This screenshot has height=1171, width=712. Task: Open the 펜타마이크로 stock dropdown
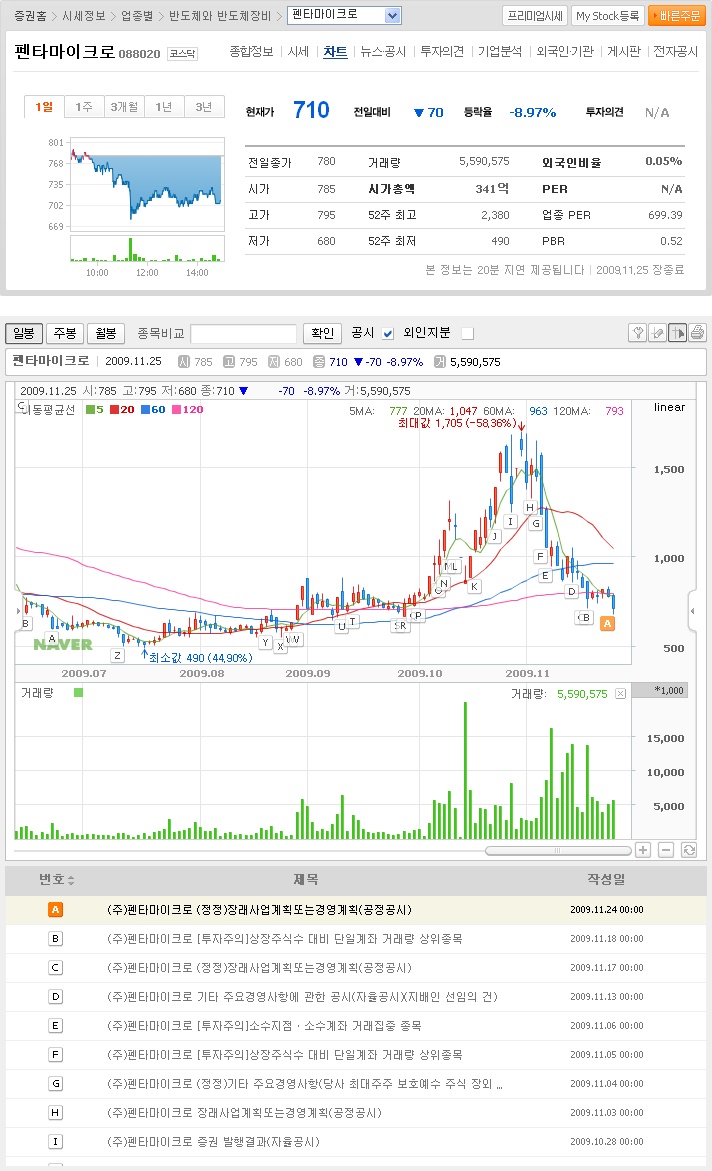(393, 15)
